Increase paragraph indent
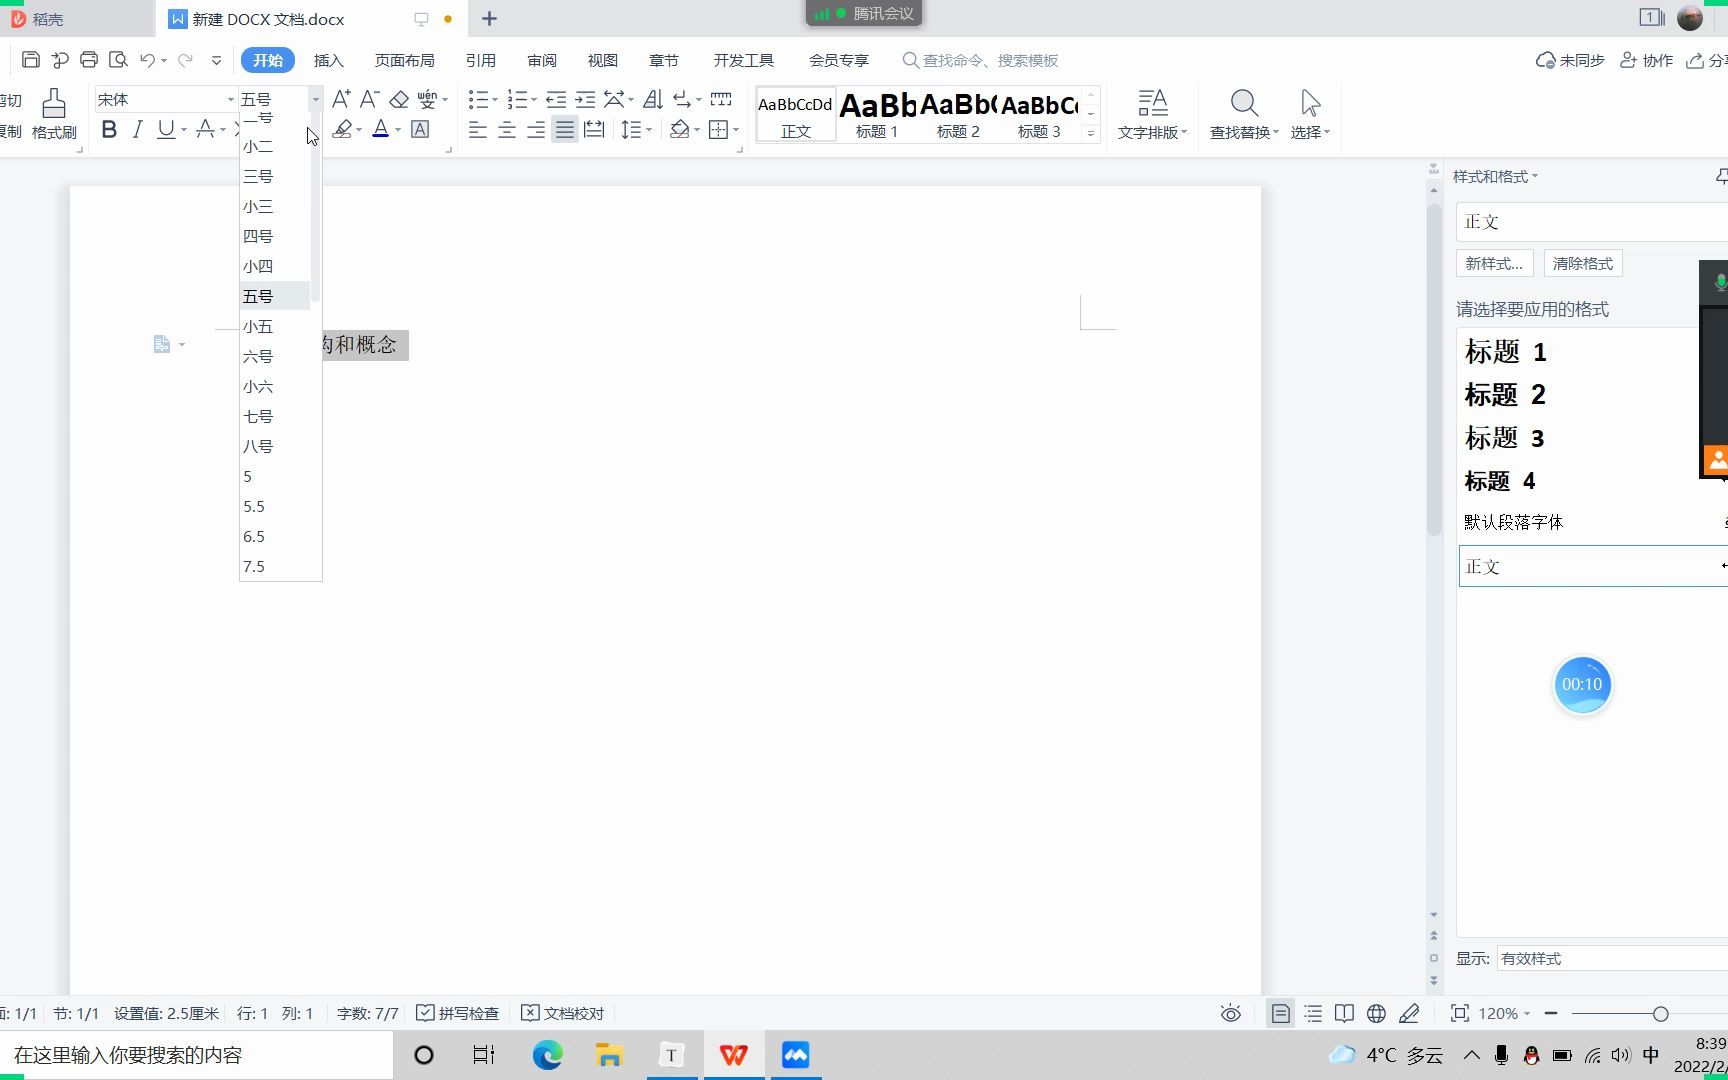The width and height of the screenshot is (1728, 1080). [585, 99]
